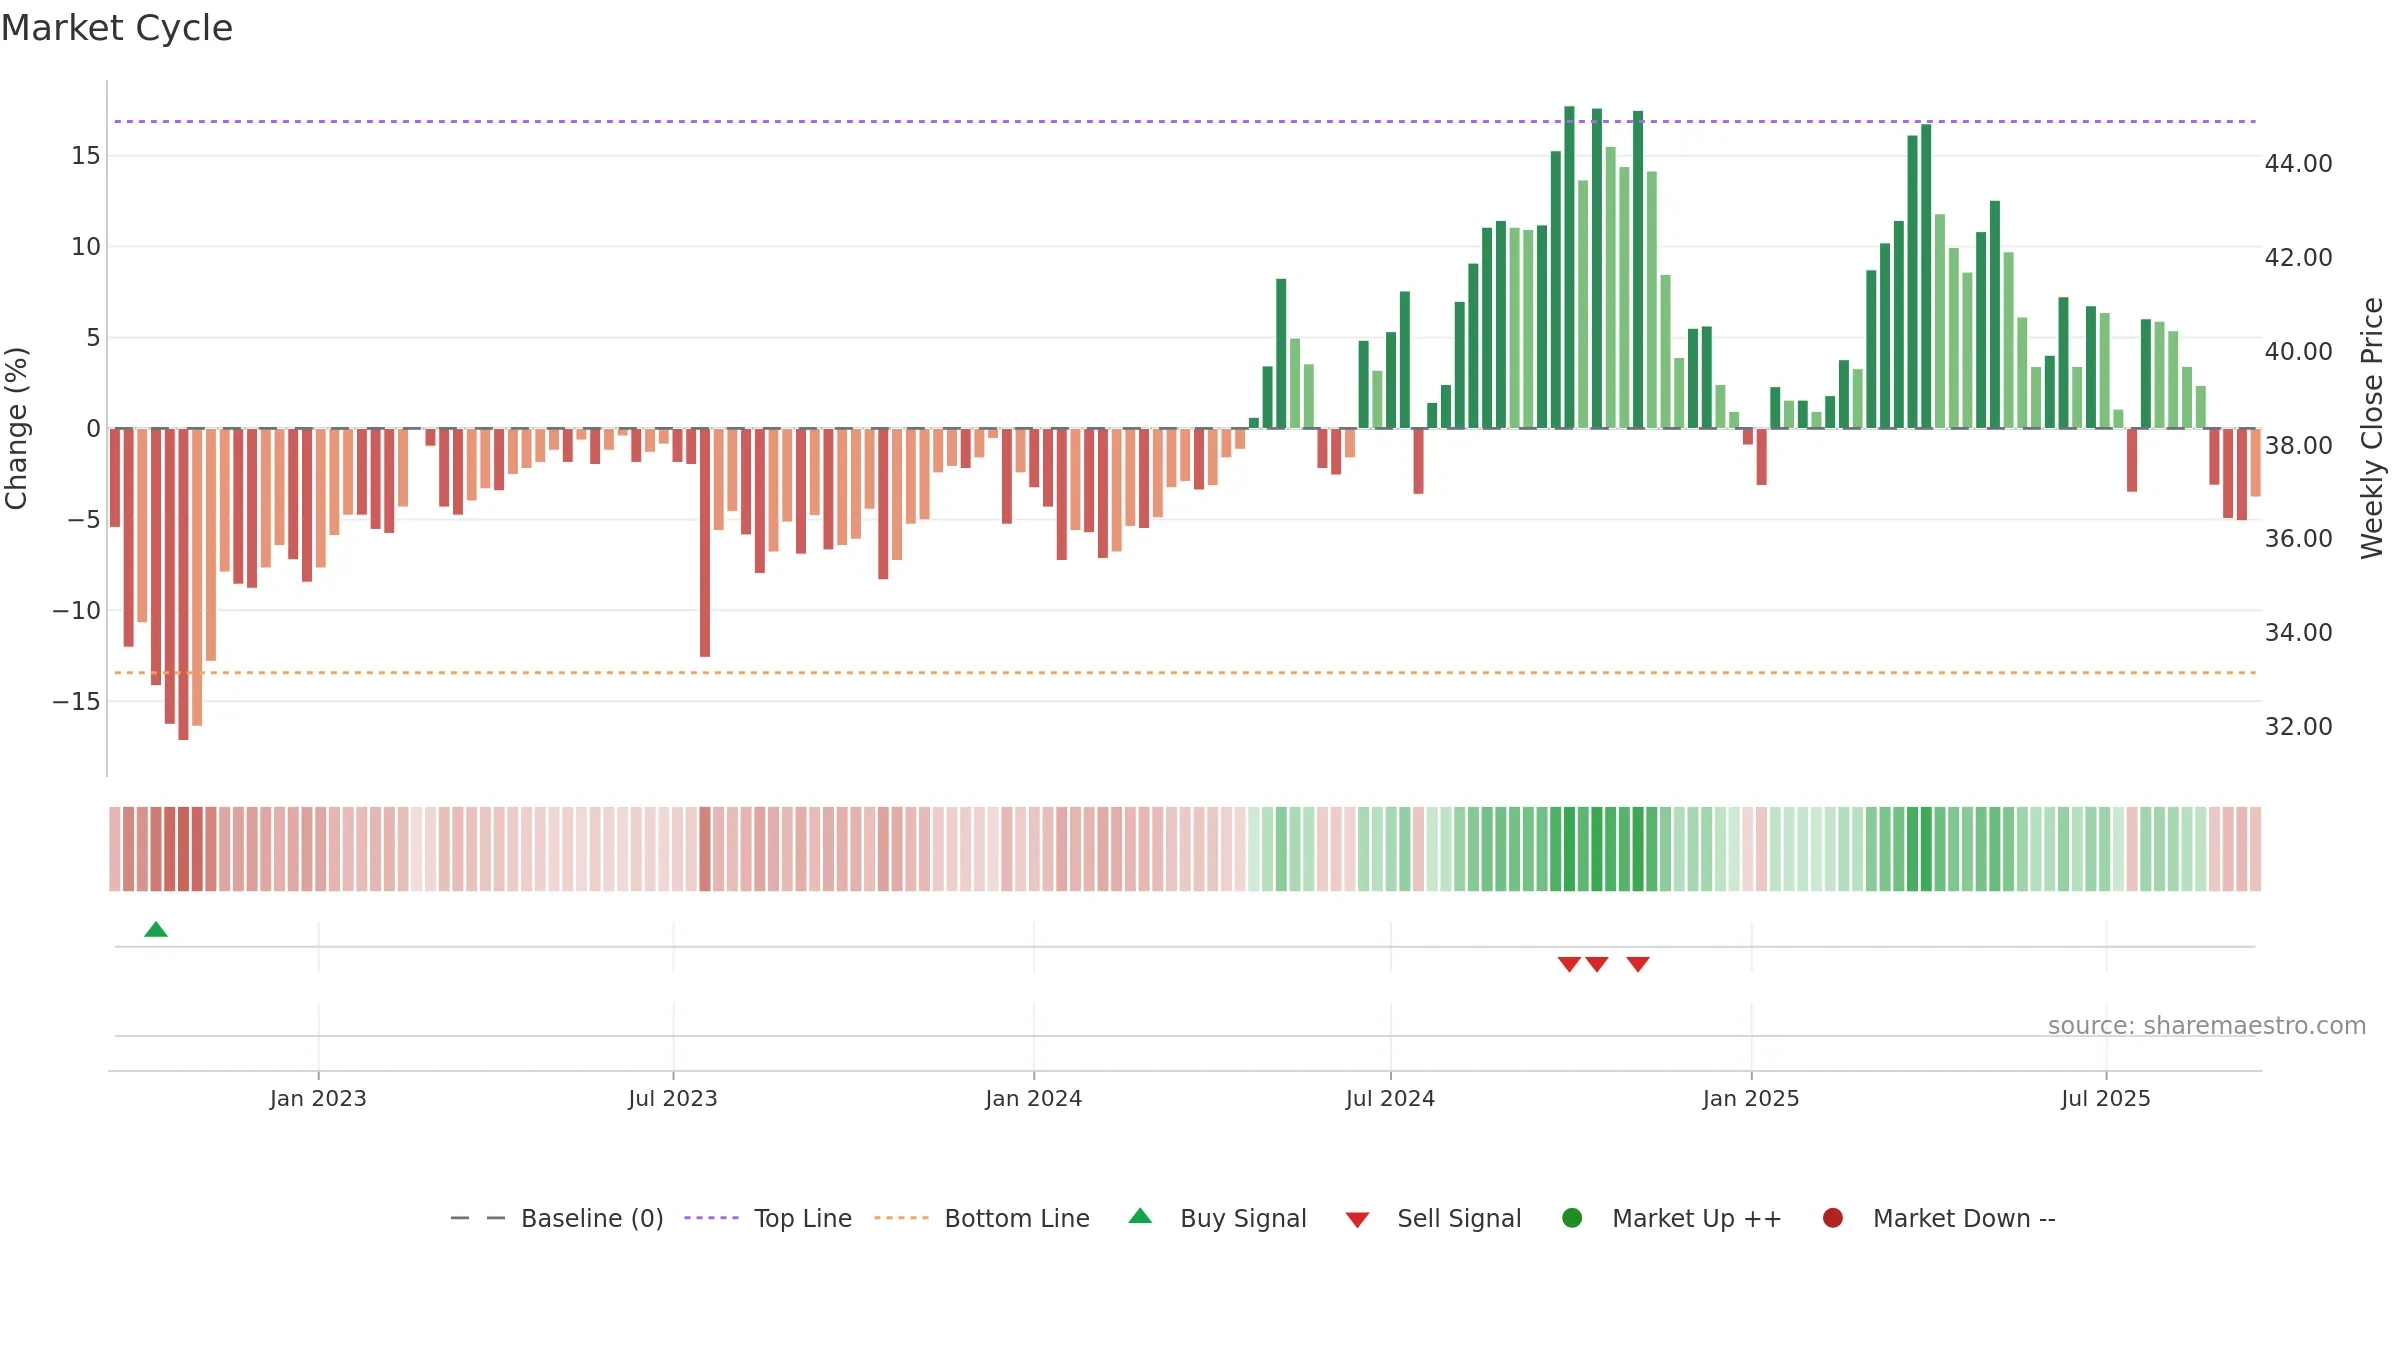Toggle the Top Line legend entry
Screen dimensions: 2400x1350
[x=768, y=1218]
